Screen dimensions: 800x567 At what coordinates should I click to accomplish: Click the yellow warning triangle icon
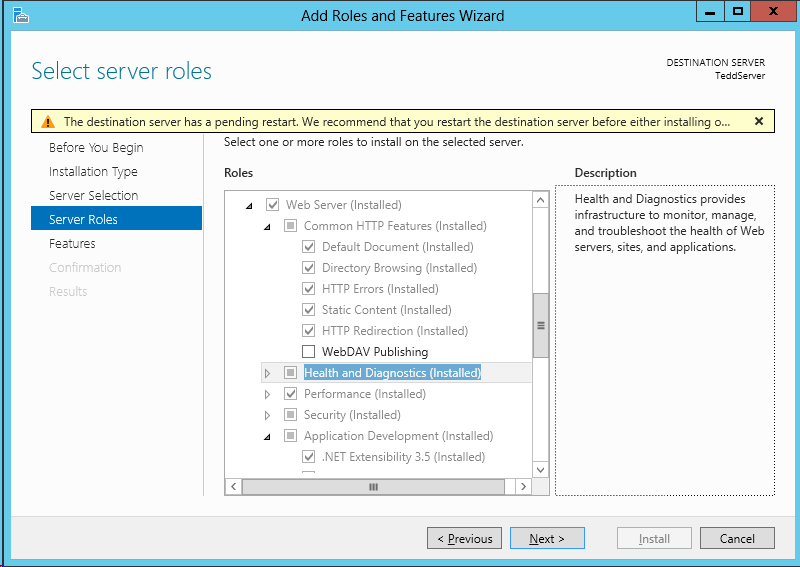click(48, 122)
